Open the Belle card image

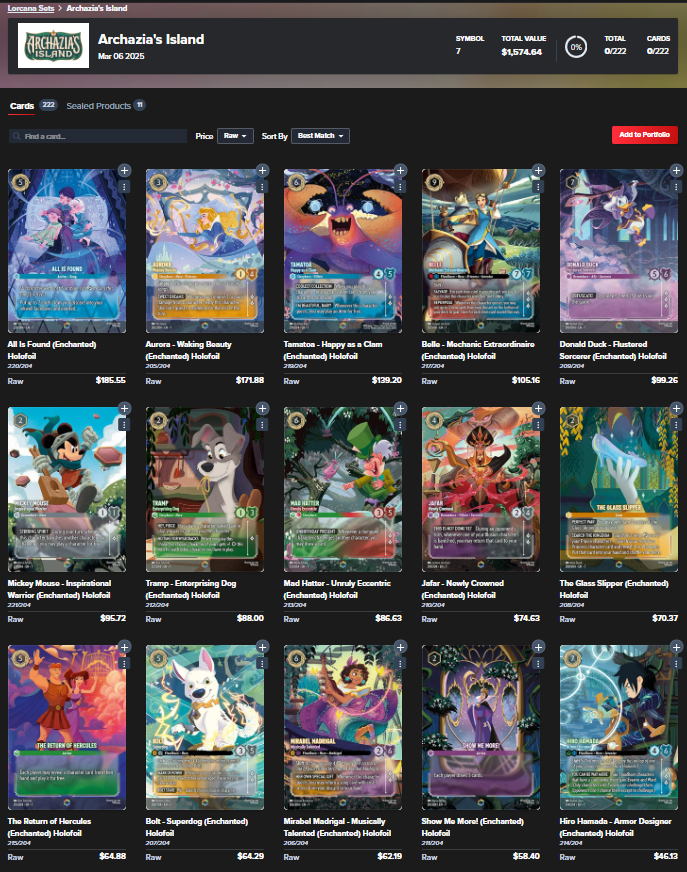point(481,251)
